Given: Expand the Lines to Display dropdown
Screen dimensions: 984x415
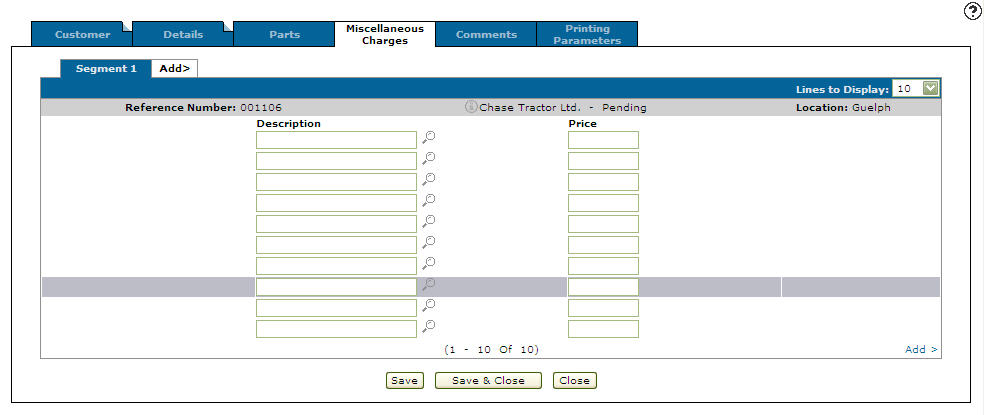Looking at the screenshot, I should 930,89.
